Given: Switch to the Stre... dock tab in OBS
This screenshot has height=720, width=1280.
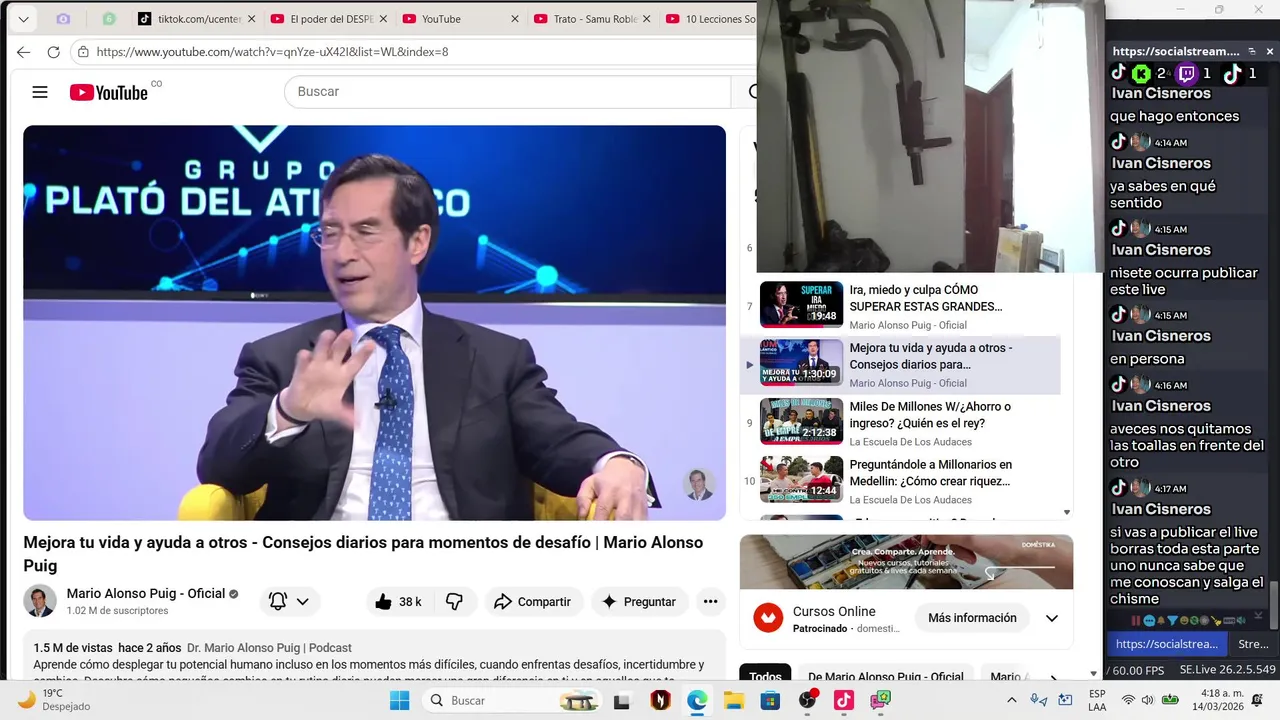Looking at the screenshot, I should pyautogui.click(x=1253, y=644).
